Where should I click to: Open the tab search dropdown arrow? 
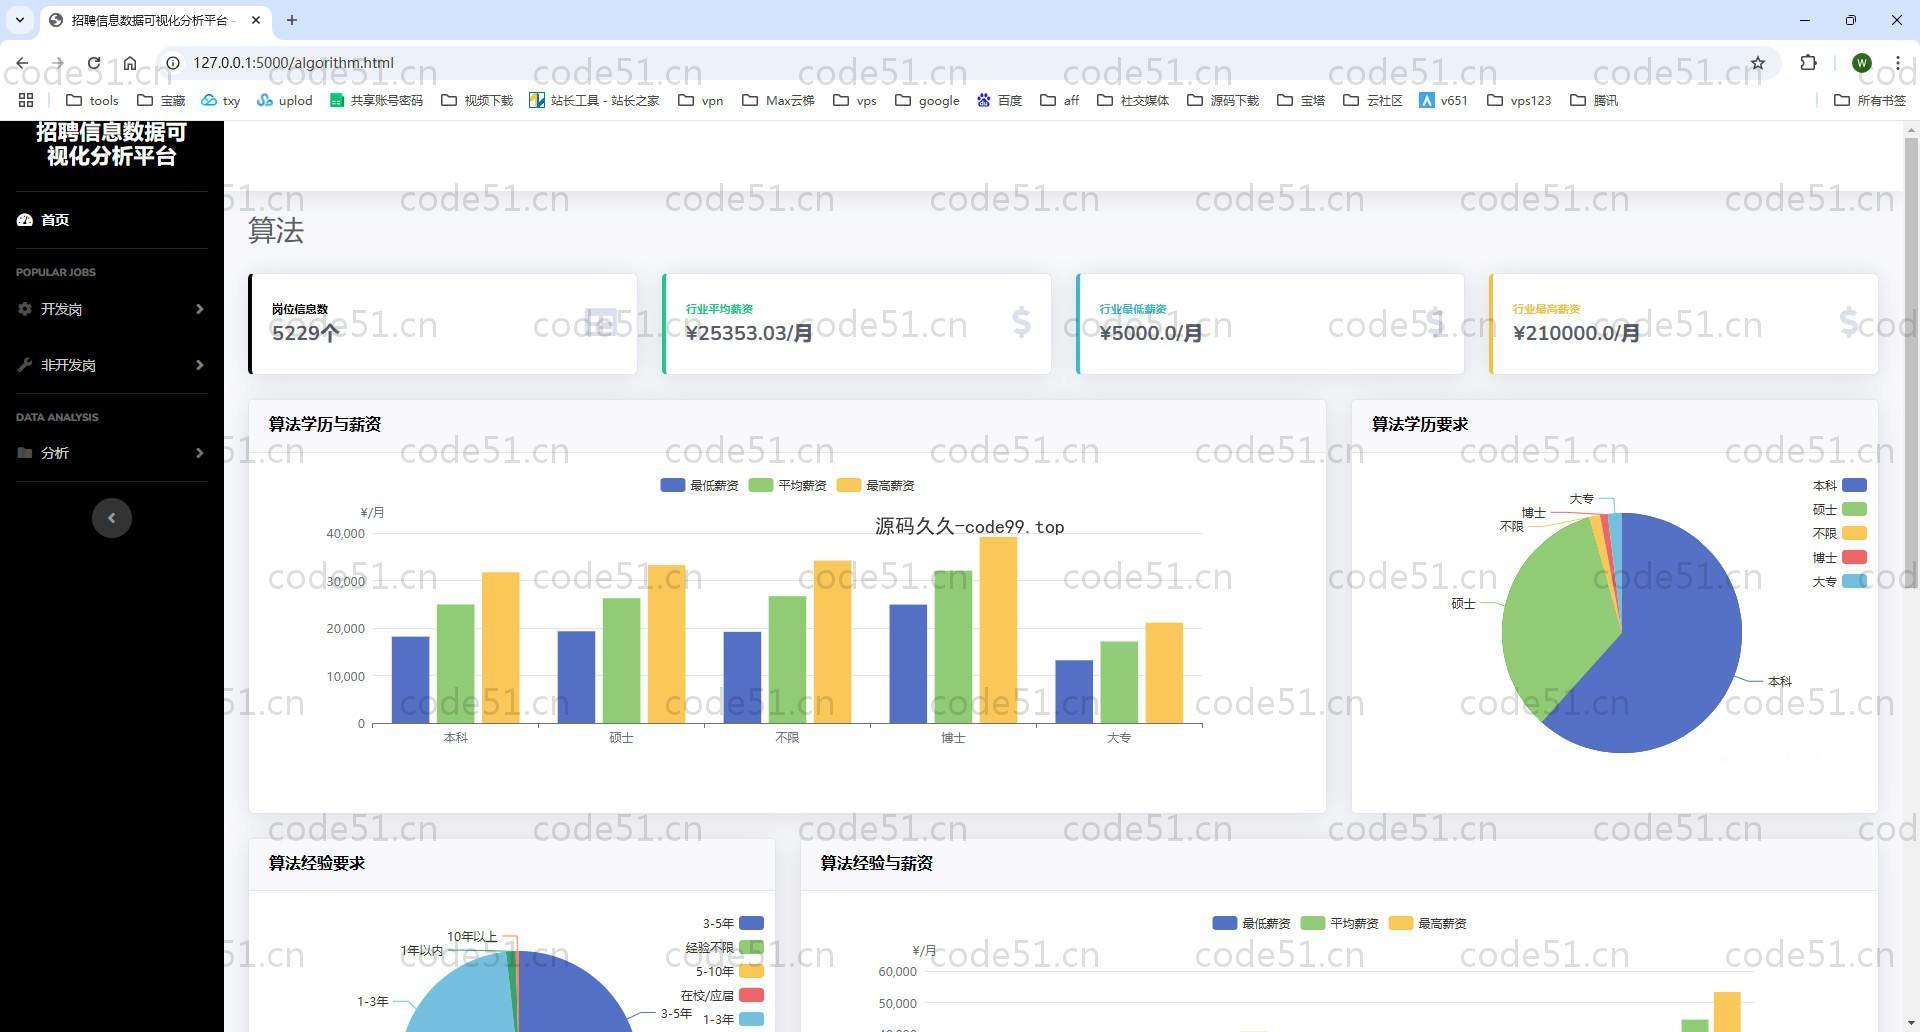point(20,20)
